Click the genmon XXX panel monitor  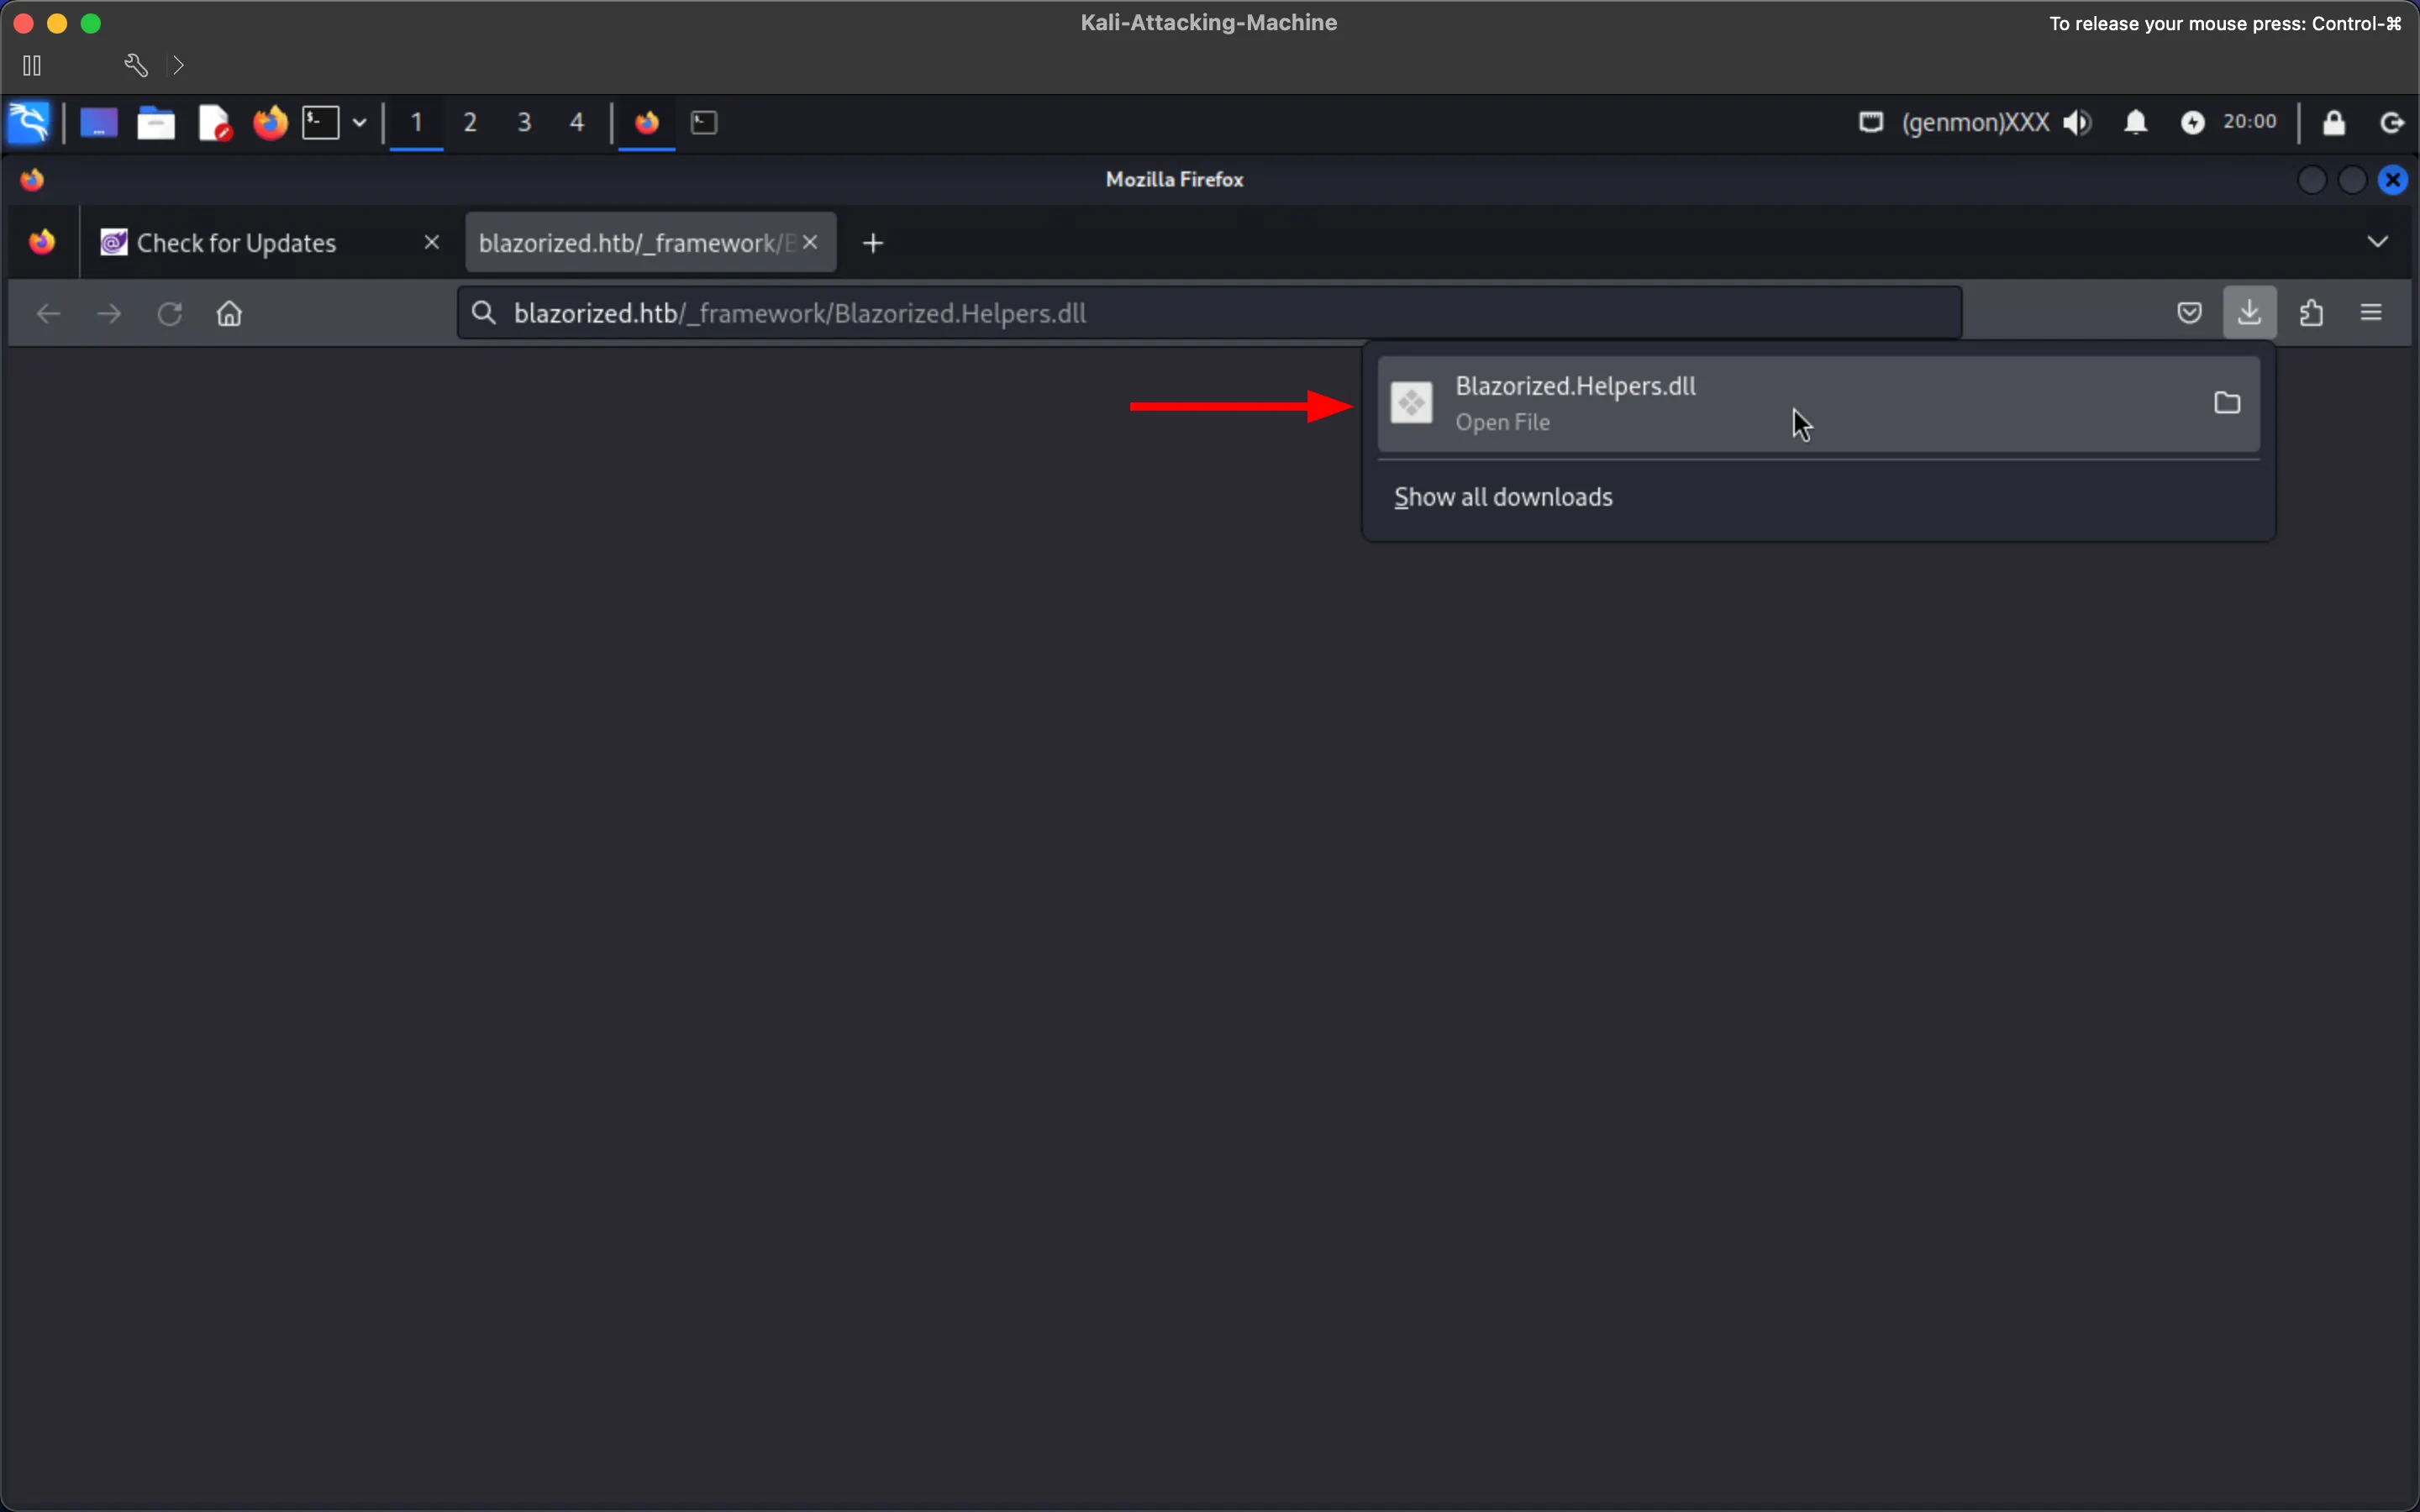point(1975,122)
